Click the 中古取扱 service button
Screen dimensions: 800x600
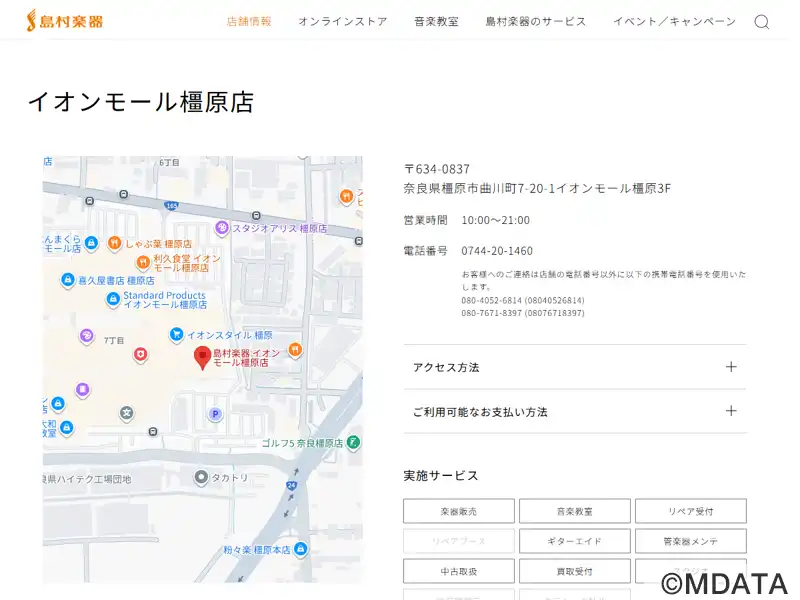(459, 571)
